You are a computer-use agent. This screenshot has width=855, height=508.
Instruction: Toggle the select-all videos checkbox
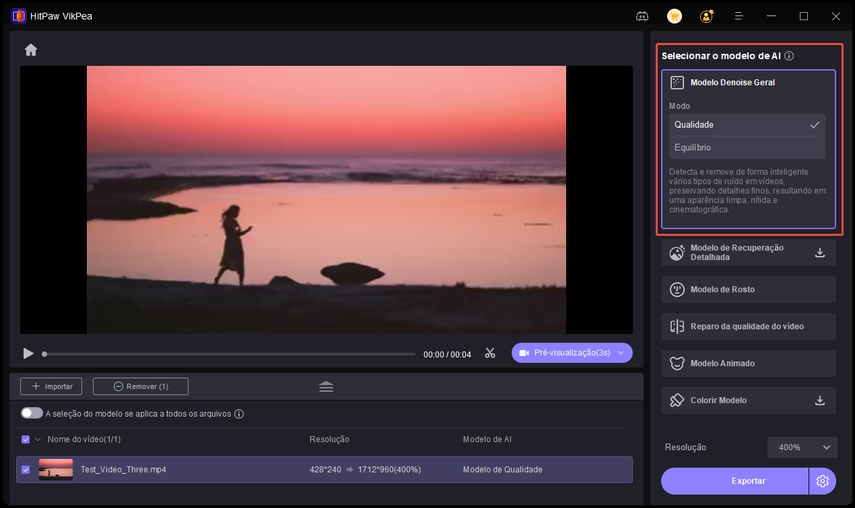(25, 439)
